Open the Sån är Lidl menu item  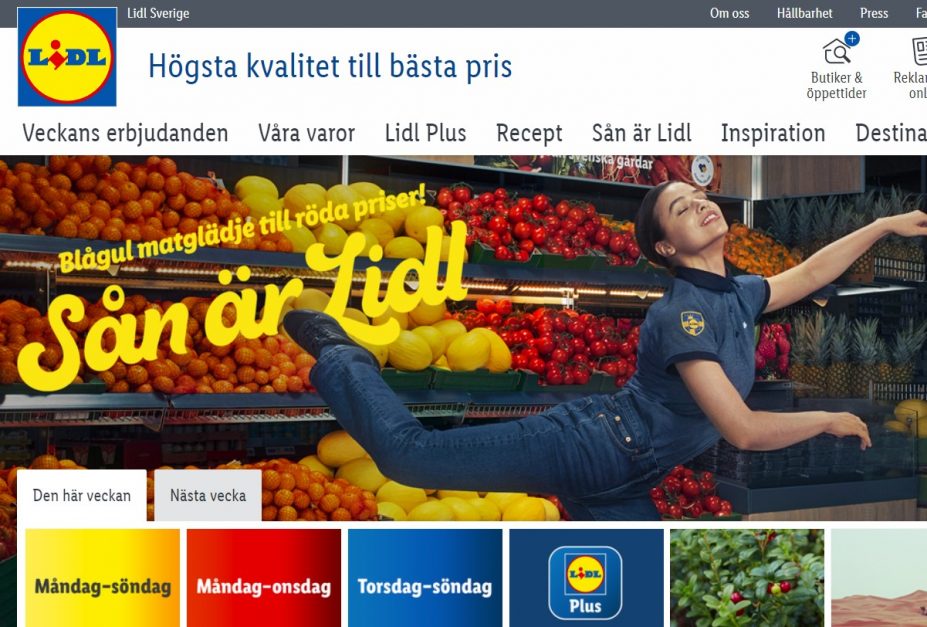pos(641,133)
